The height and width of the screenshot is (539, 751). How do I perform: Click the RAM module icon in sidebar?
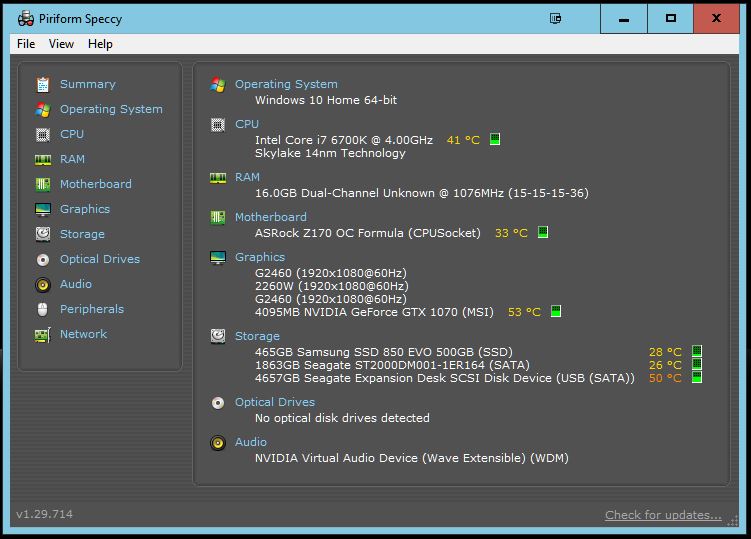pyautogui.click(x=43, y=160)
